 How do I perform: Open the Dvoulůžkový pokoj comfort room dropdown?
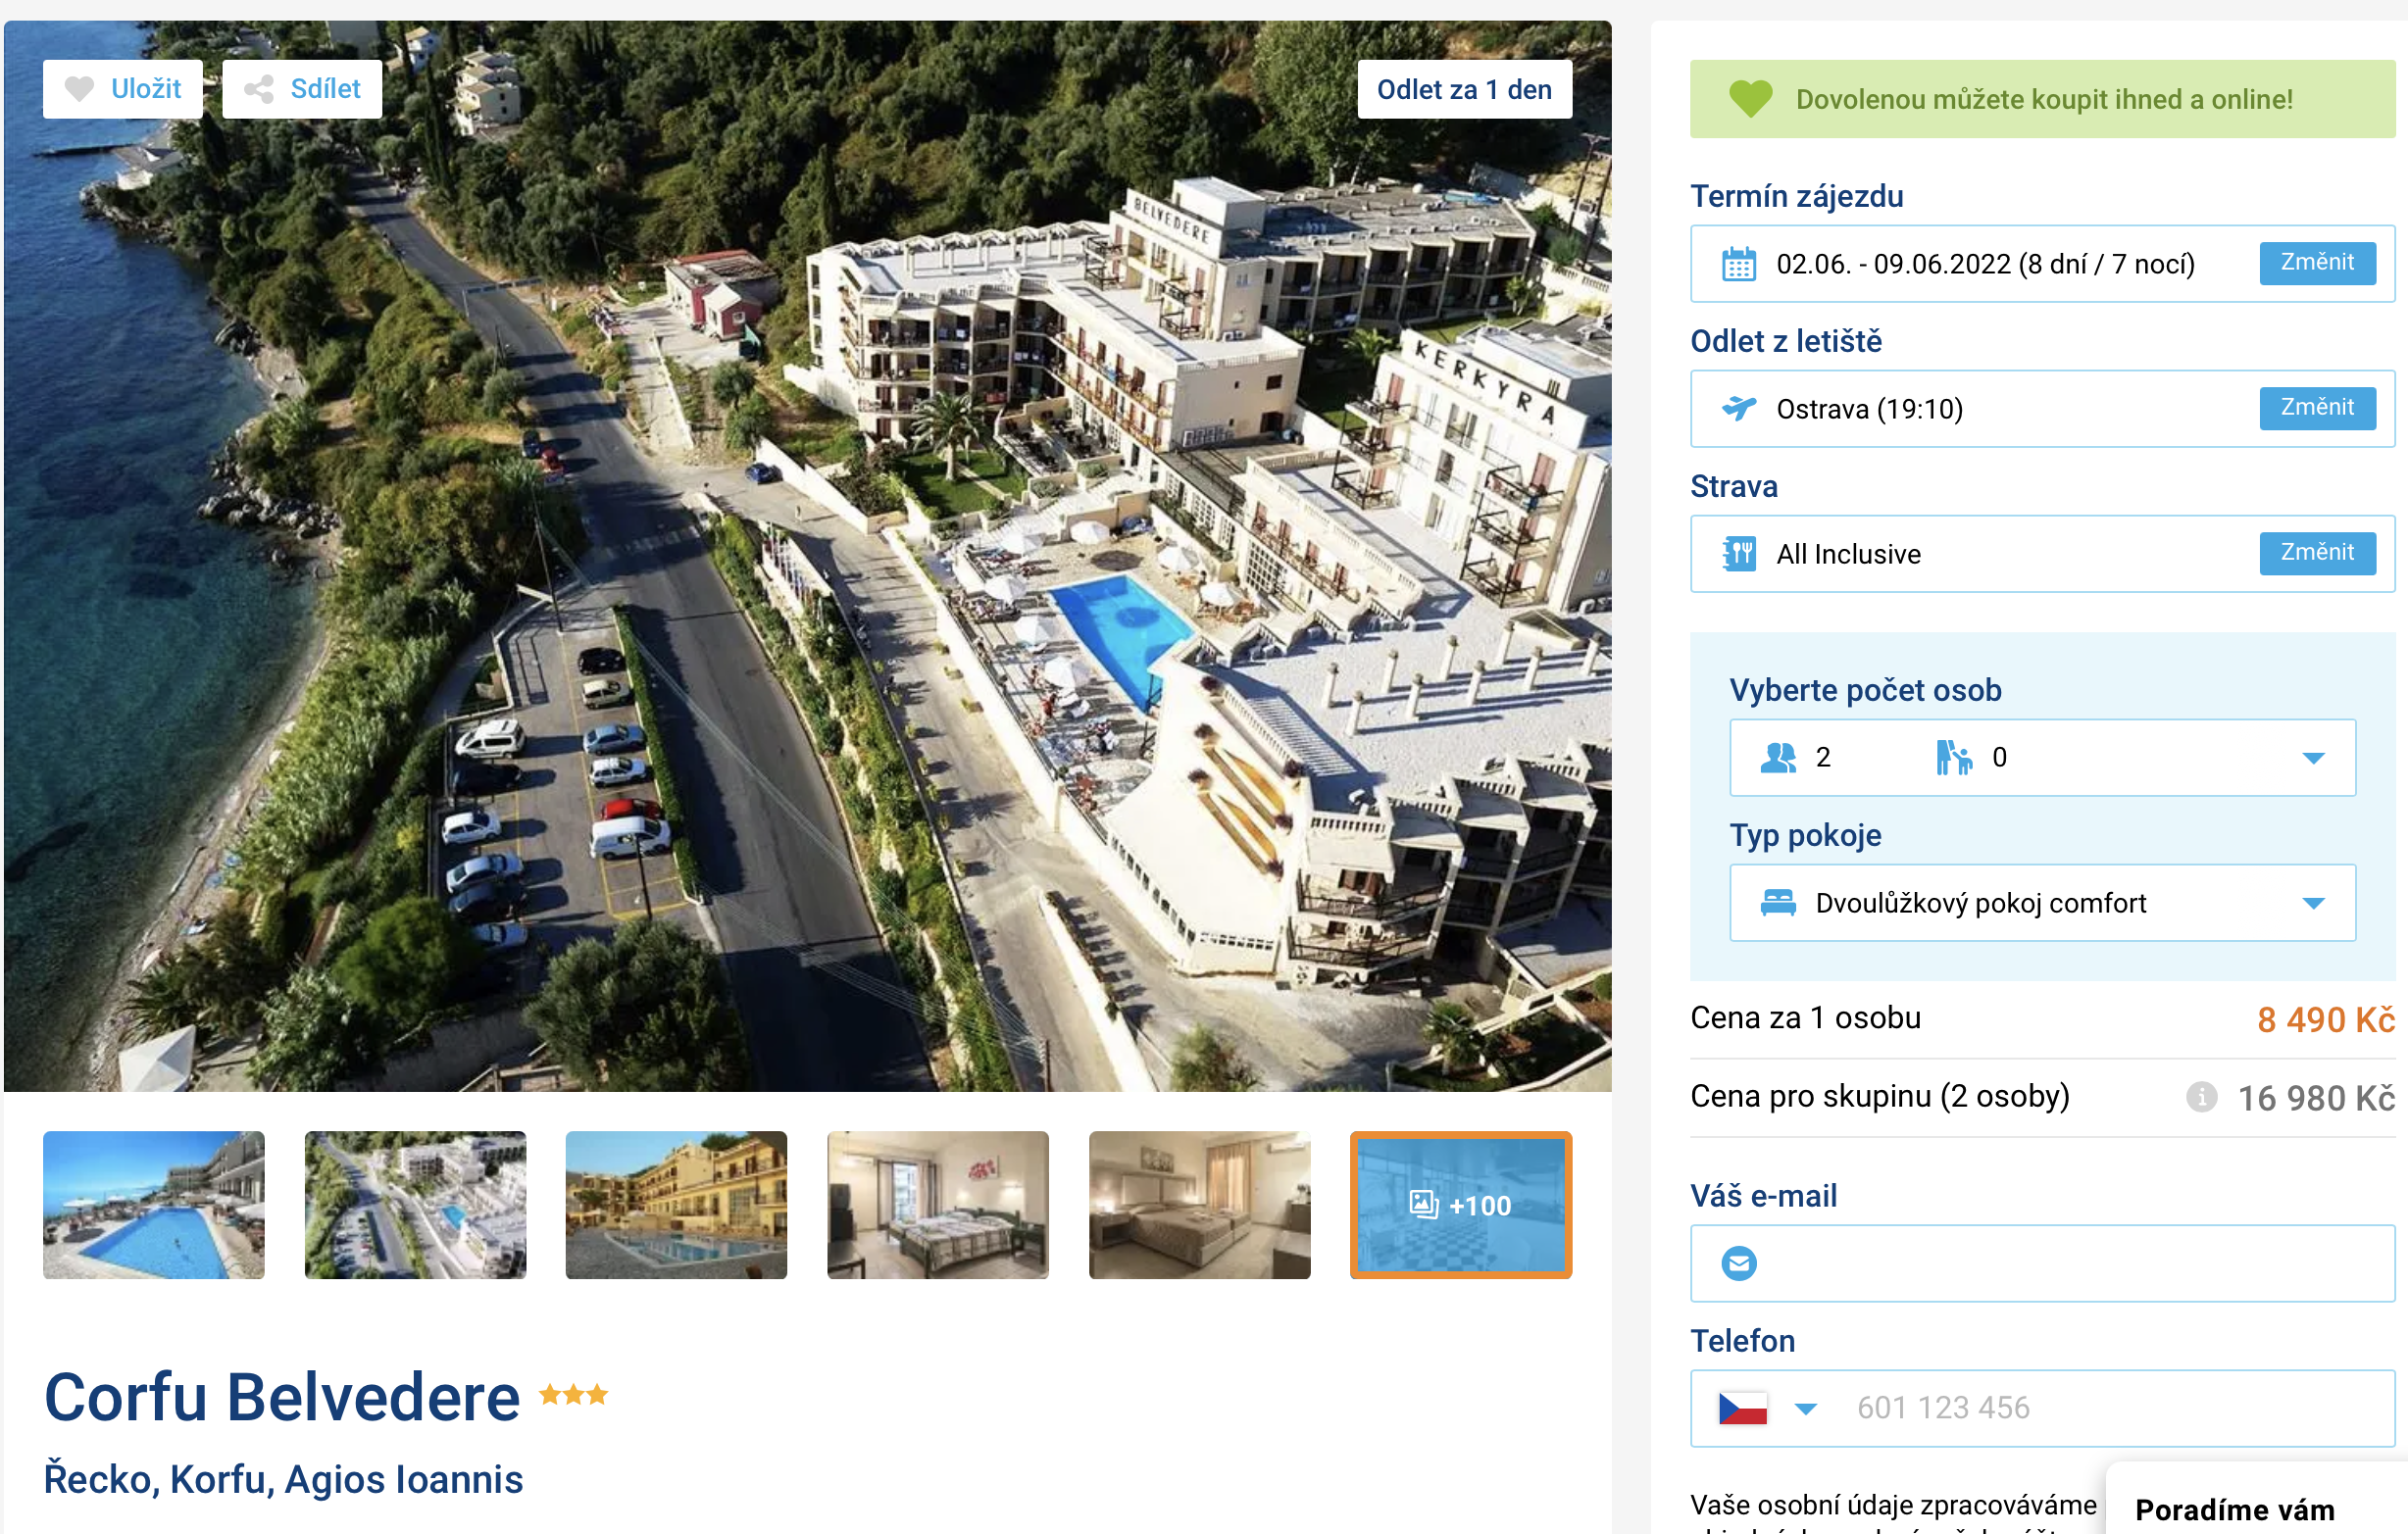point(2042,902)
